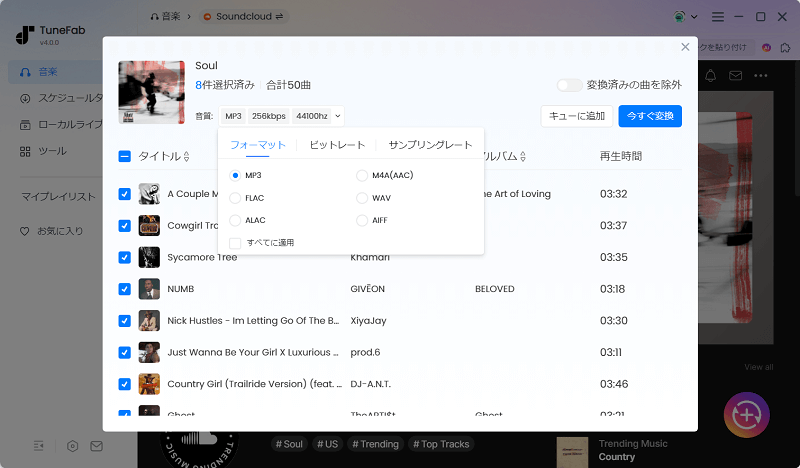800x468 pixels.
Task: Click the 今すぐ変換 button
Action: 650,116
